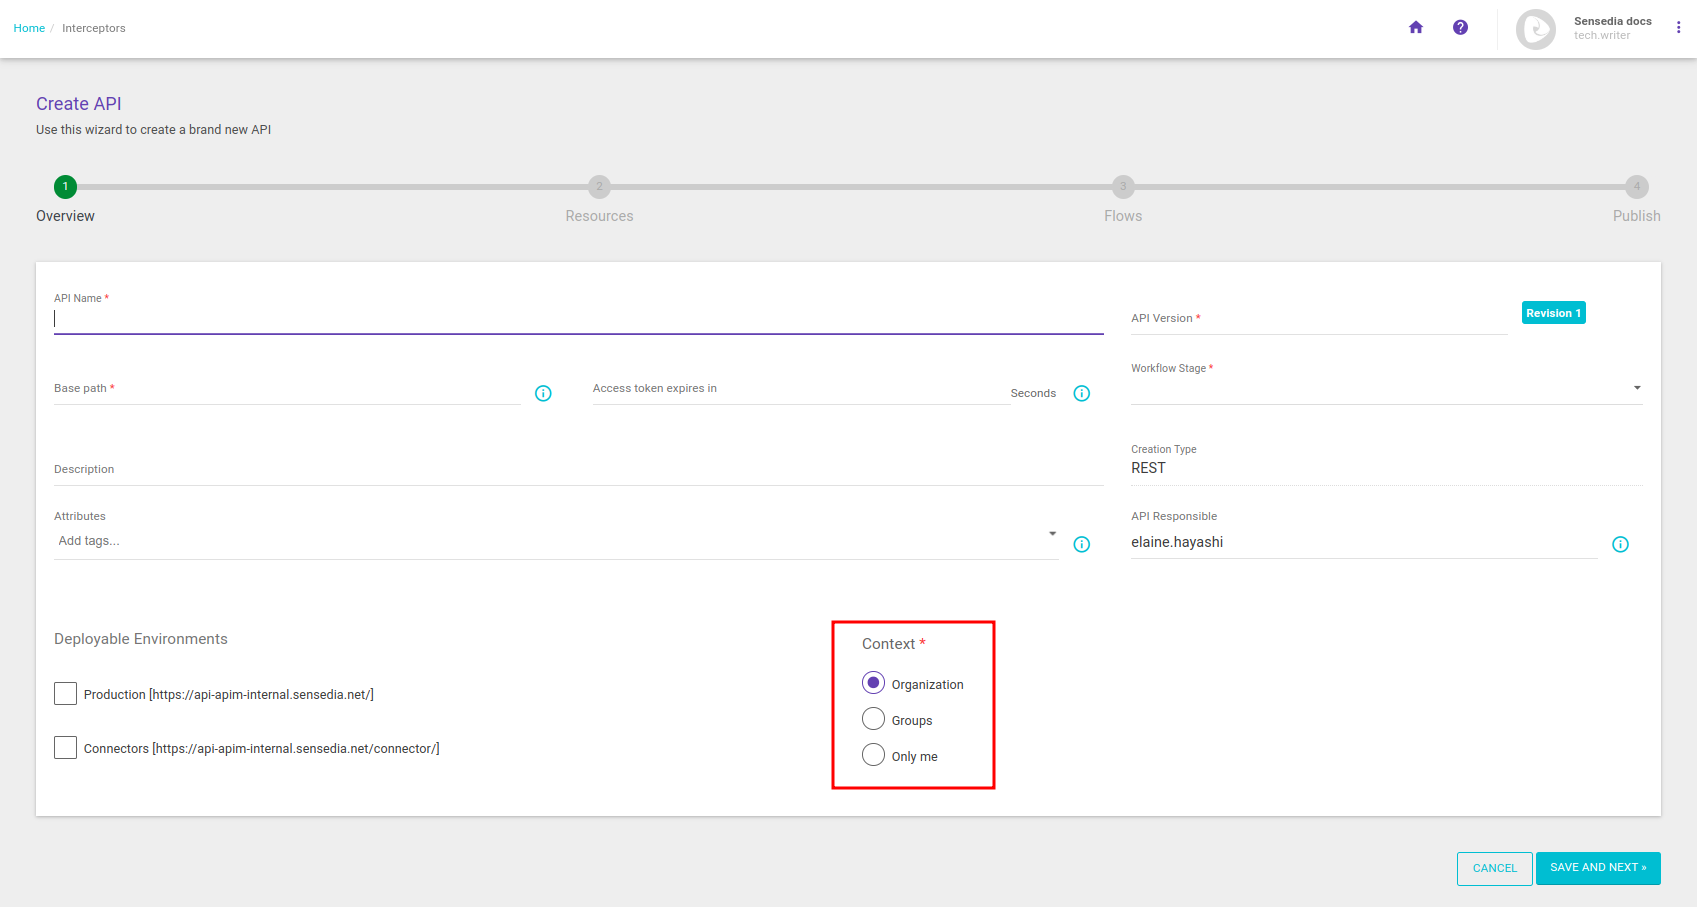Click the info icon next to API Responsible
Screen dimensions: 1697x907
point(1621,544)
